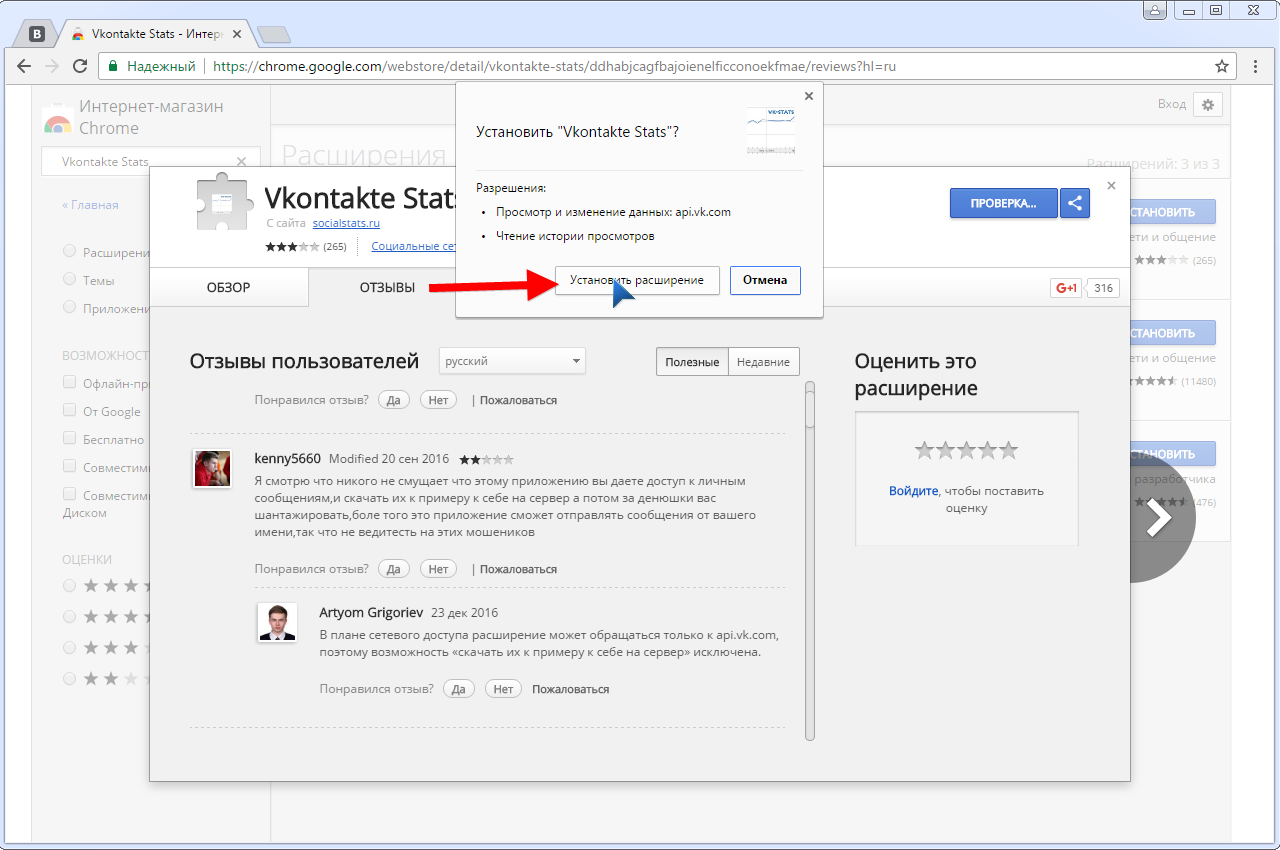Tick the Бесплатно filter checkbox
1280x850 pixels.
pos(70,438)
